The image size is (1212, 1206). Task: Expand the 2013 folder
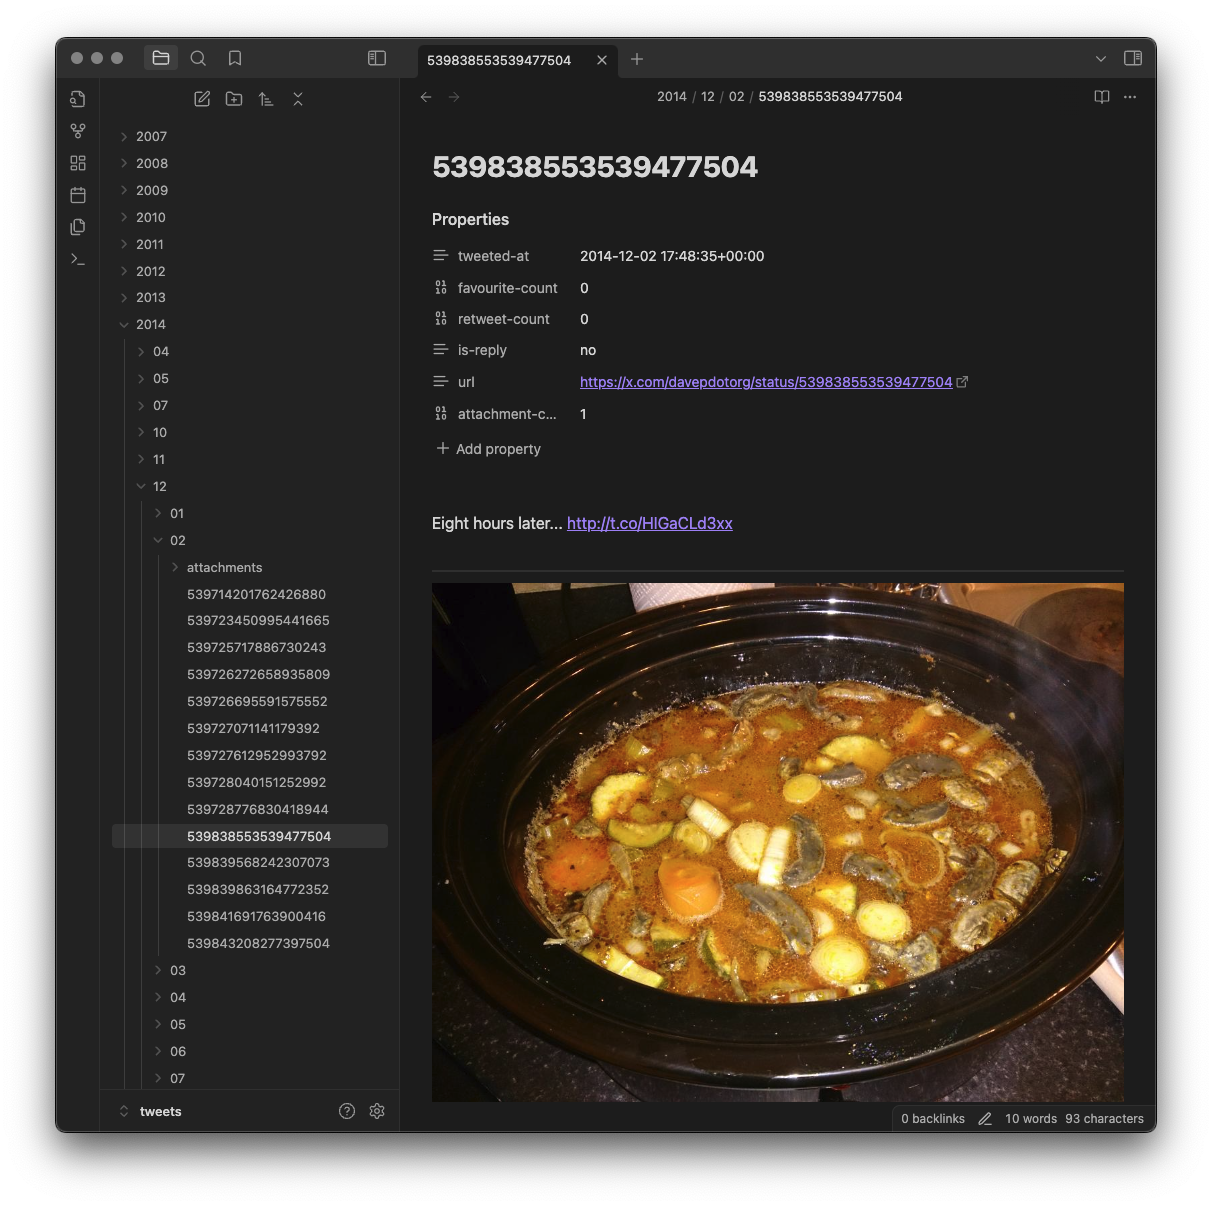coord(151,297)
